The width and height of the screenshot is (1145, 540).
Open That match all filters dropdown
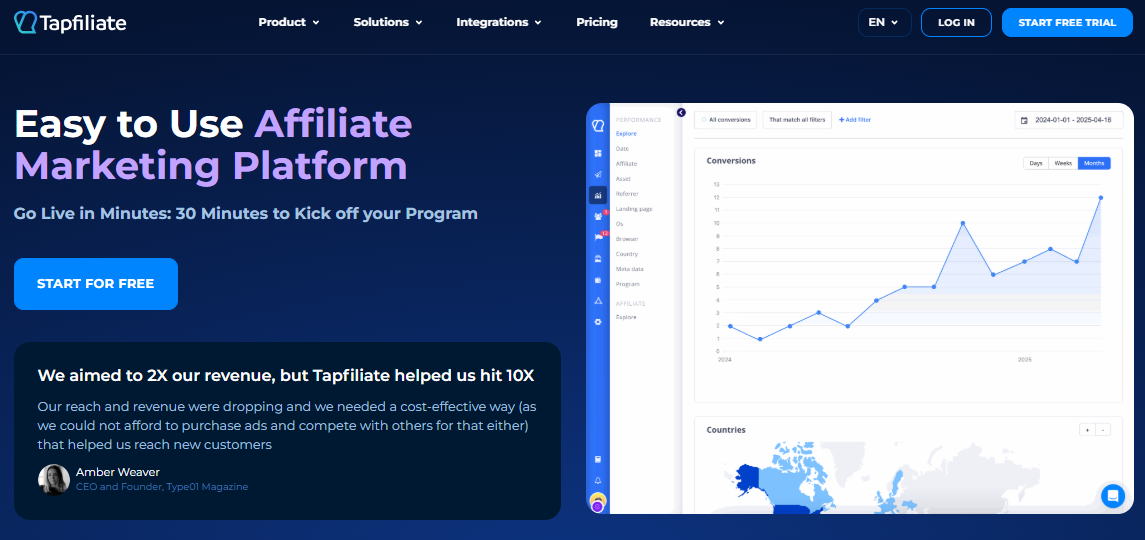pos(797,120)
